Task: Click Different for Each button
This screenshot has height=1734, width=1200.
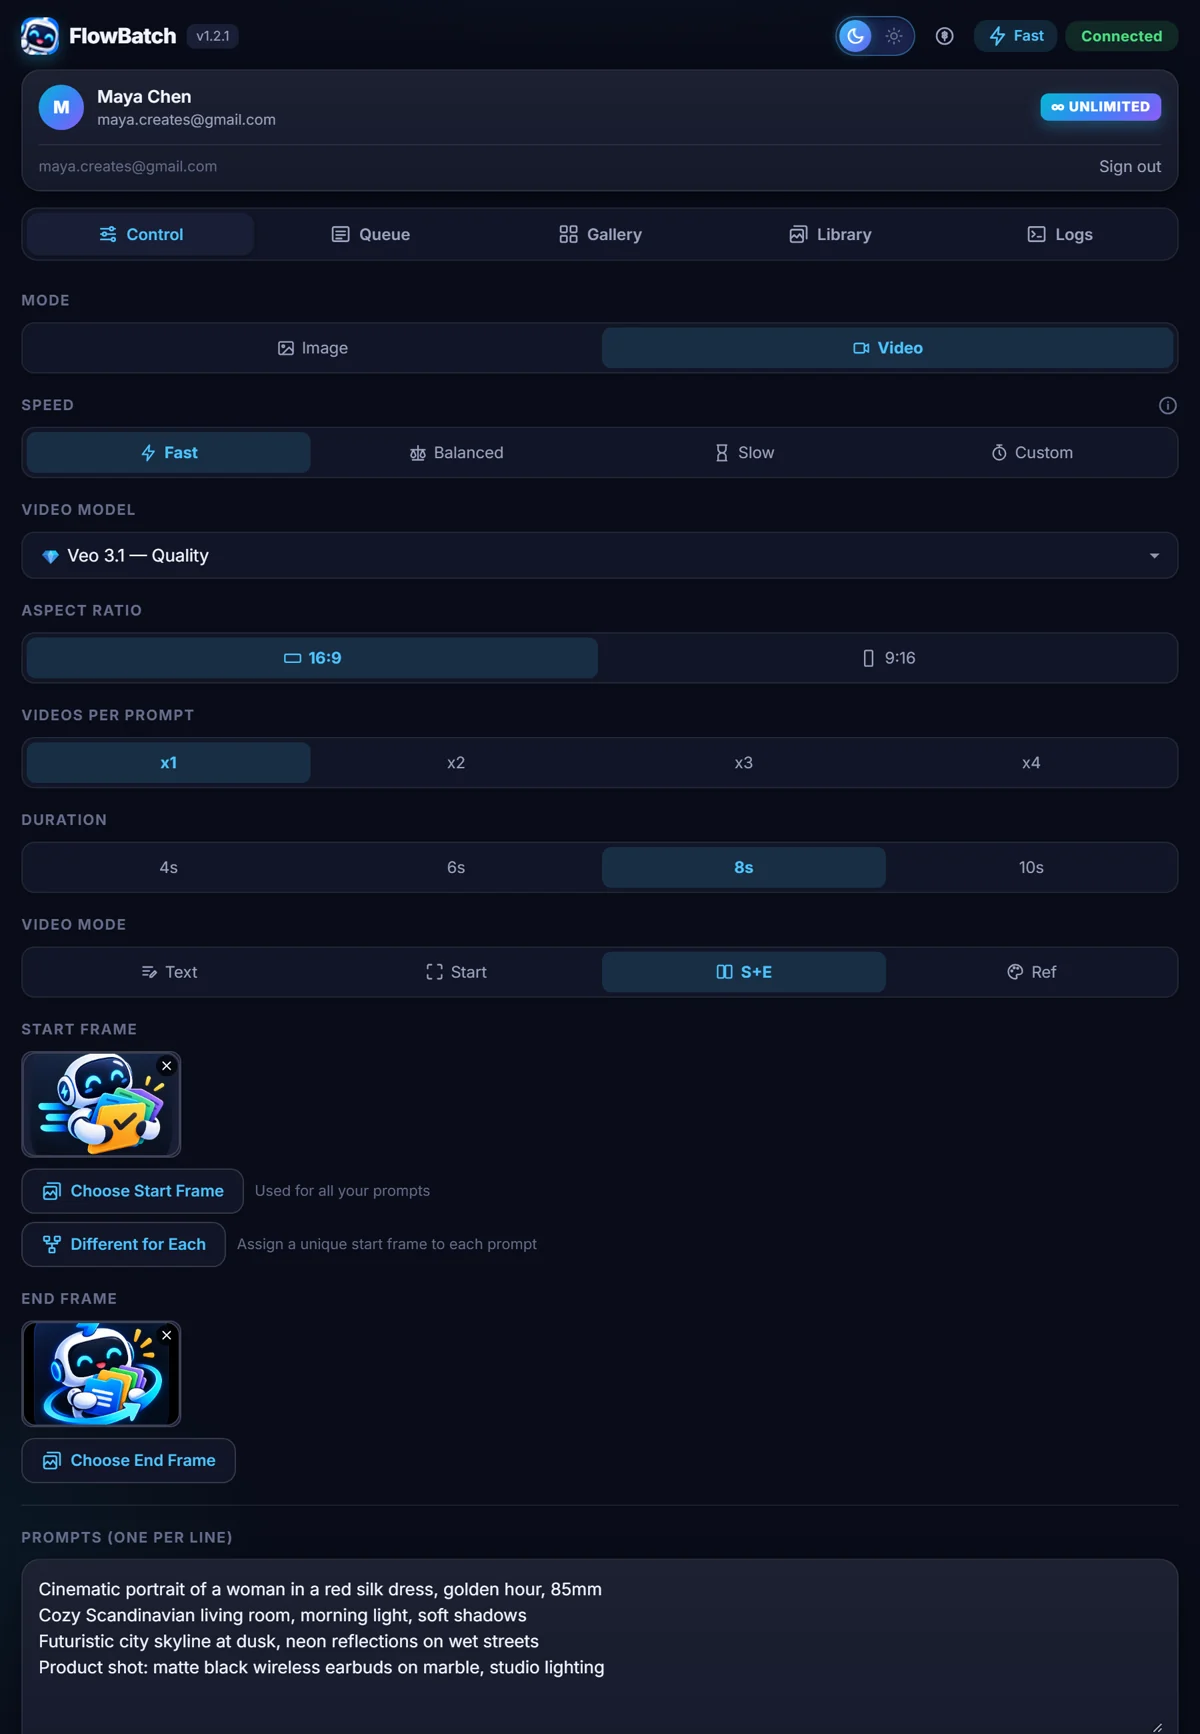Action: [x=123, y=1244]
